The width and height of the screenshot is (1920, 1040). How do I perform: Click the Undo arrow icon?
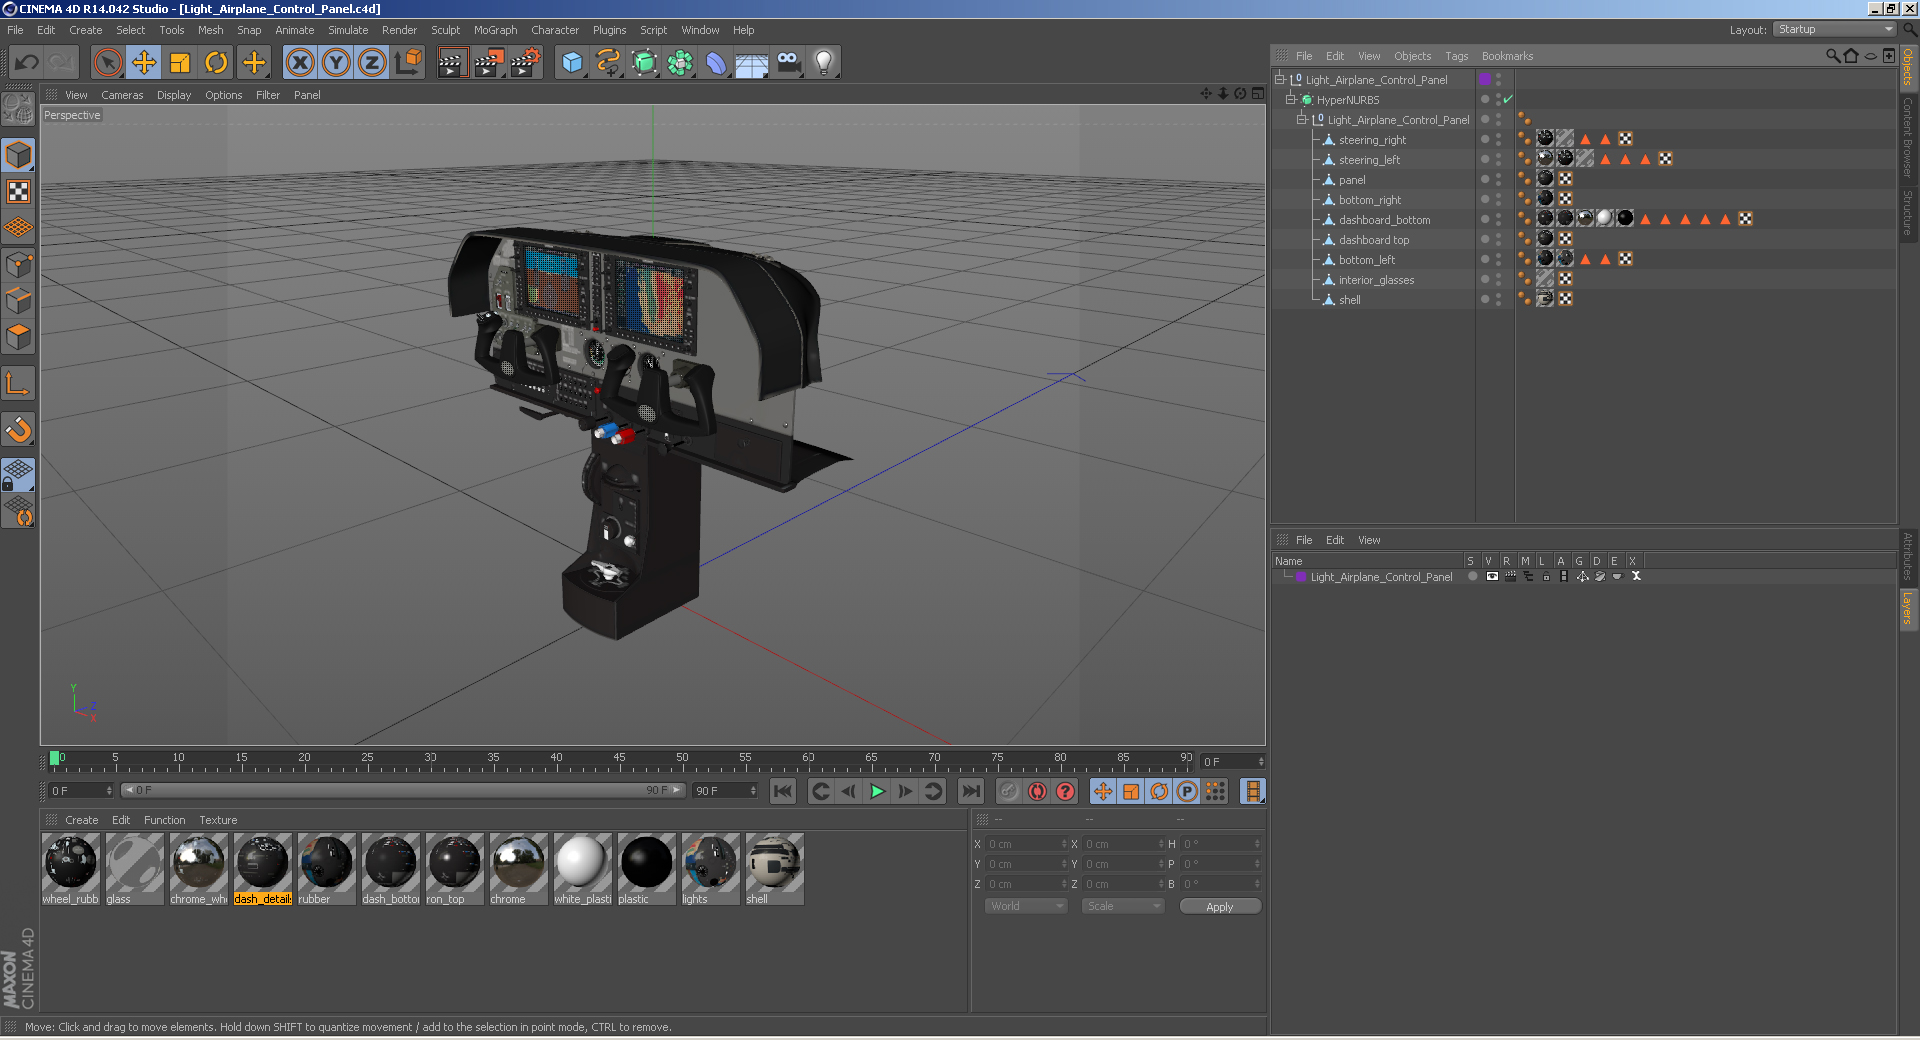click(26, 63)
